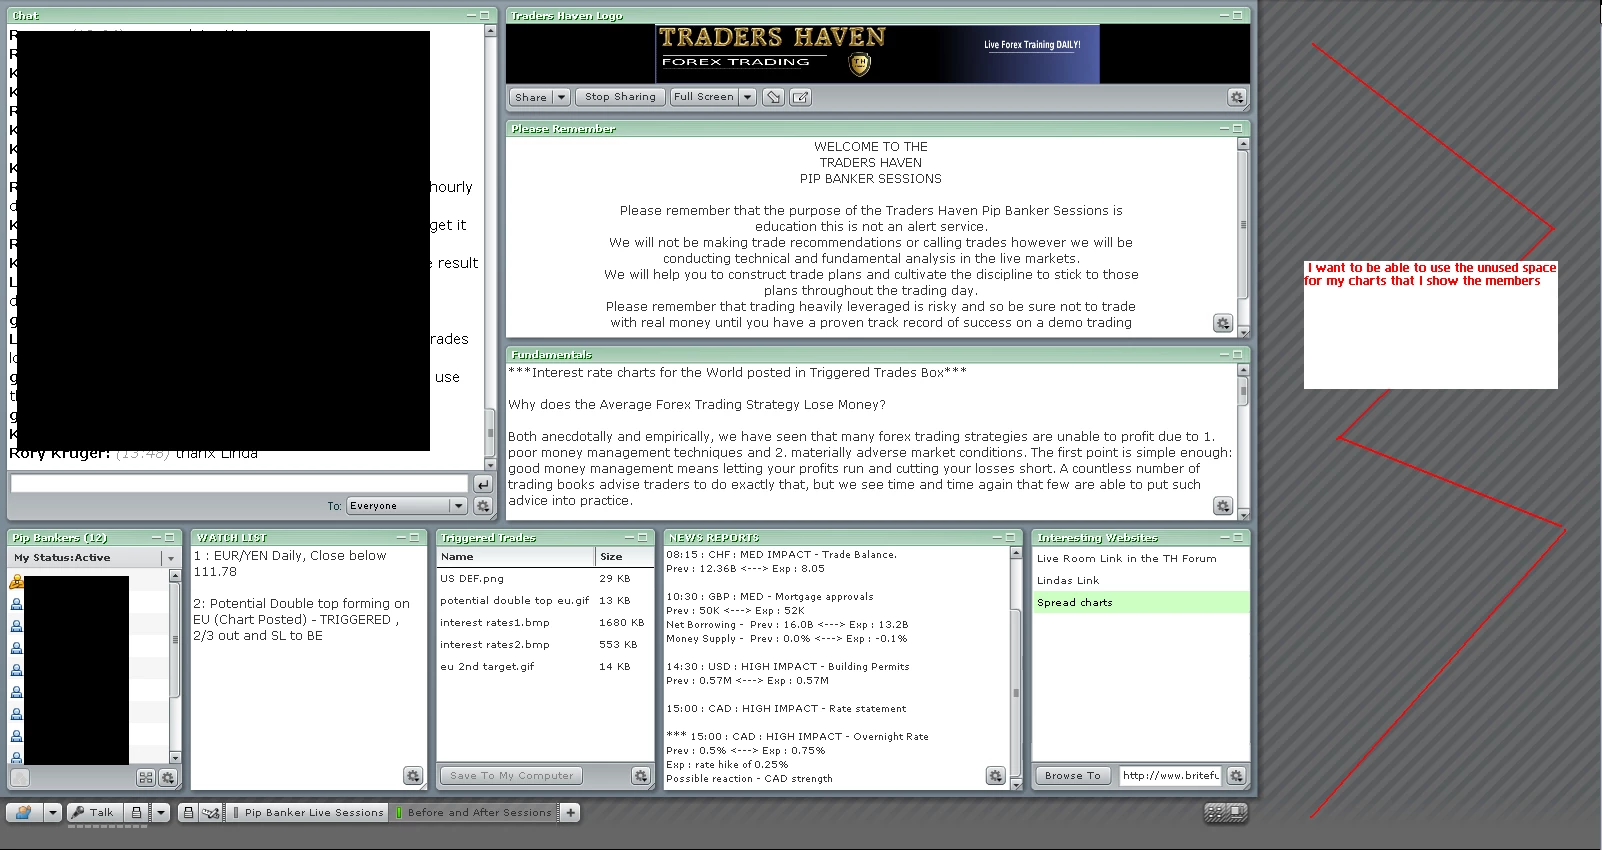
Task: Click Save To My Computer
Action: [x=511, y=775]
